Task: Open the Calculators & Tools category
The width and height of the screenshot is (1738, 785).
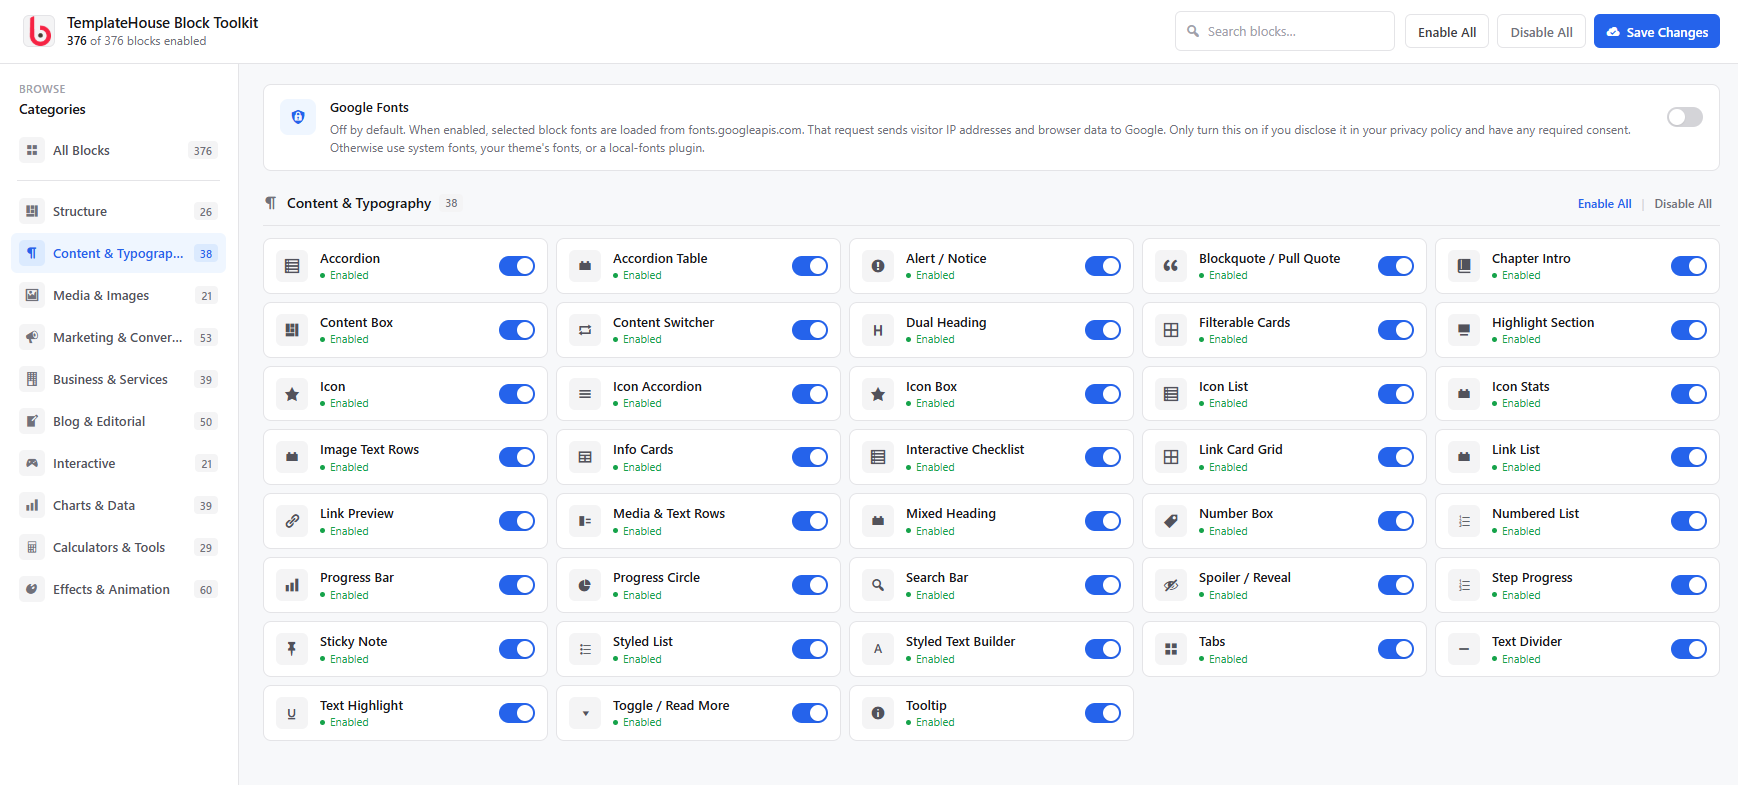Action: (118, 547)
